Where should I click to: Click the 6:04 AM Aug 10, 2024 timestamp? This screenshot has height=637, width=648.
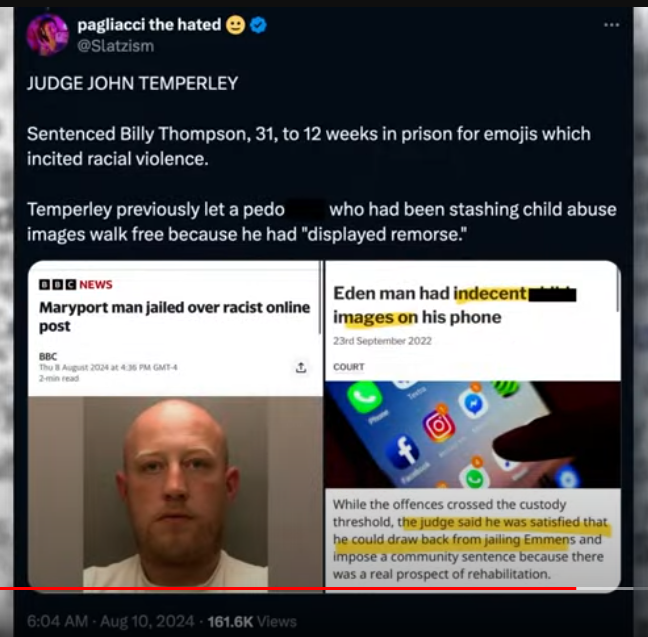110,621
